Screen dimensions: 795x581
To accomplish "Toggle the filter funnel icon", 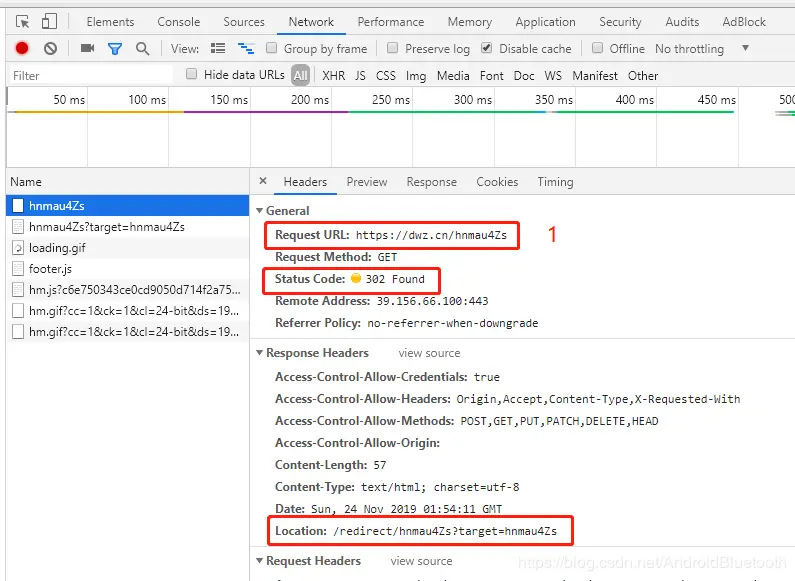I will tap(115, 49).
